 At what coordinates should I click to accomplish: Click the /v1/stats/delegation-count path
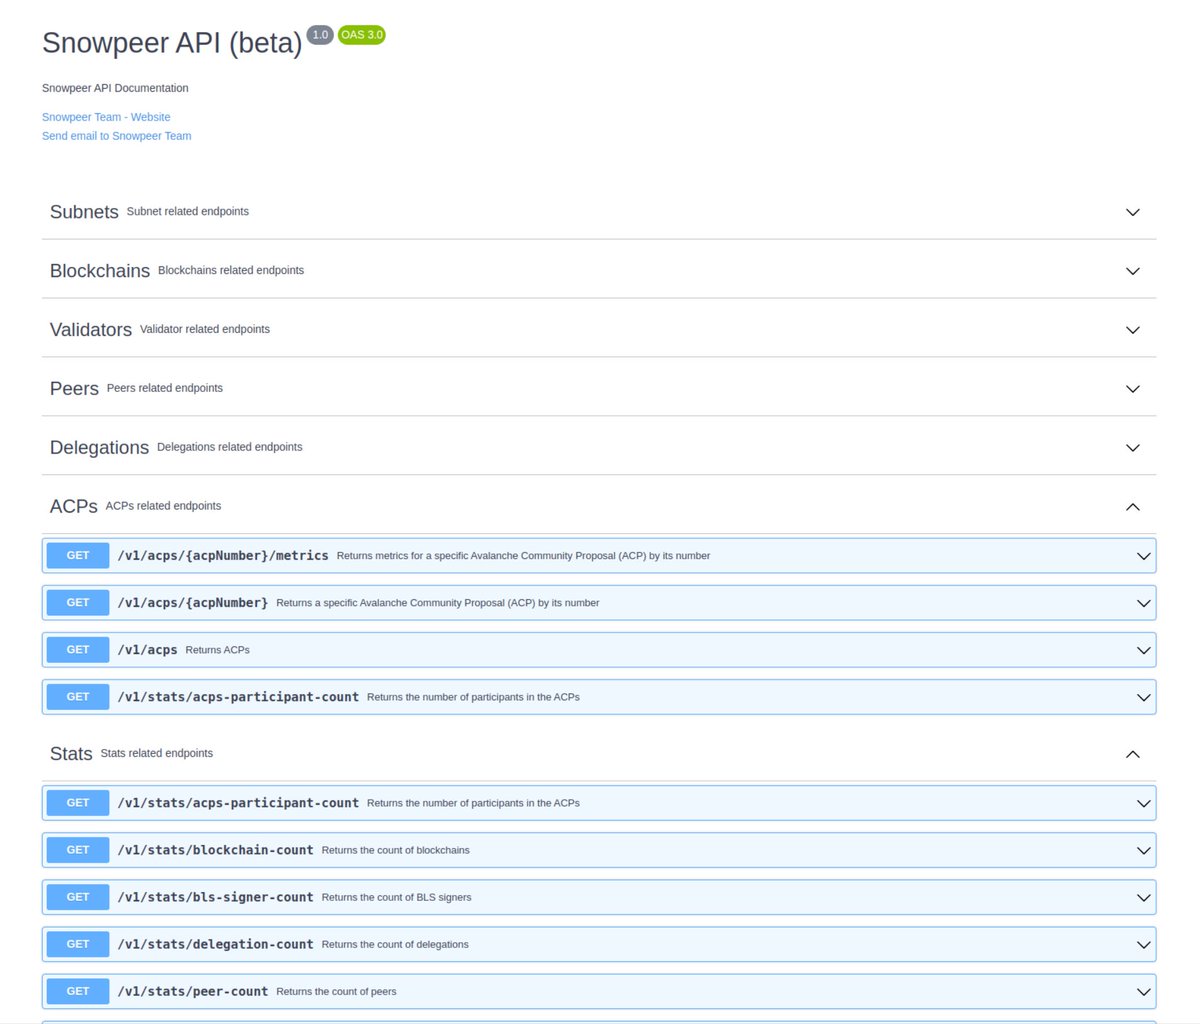tap(215, 944)
